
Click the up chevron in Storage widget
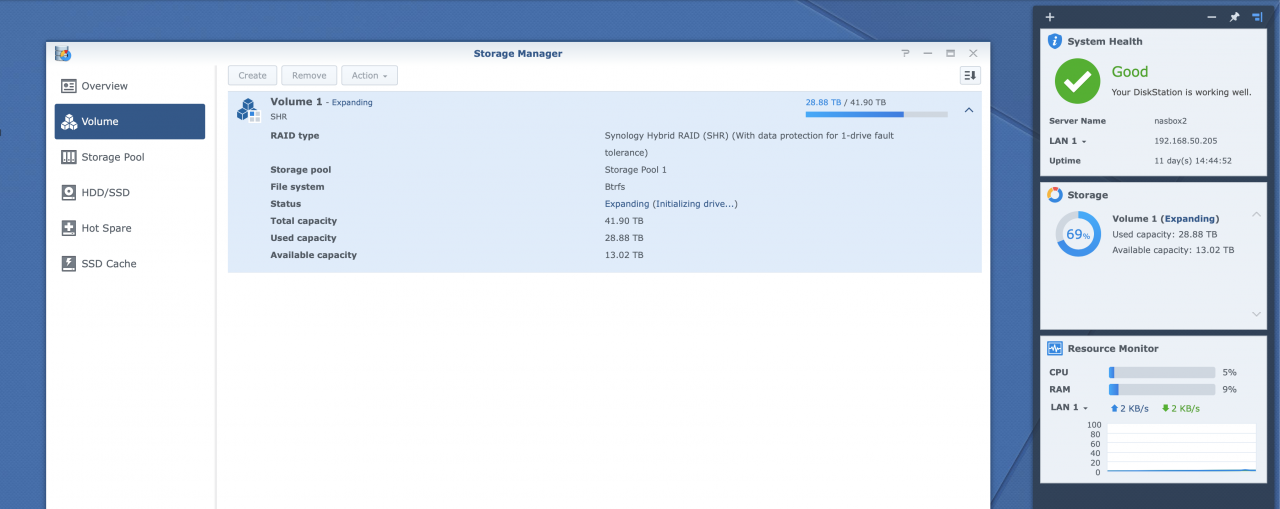coord(1257,215)
